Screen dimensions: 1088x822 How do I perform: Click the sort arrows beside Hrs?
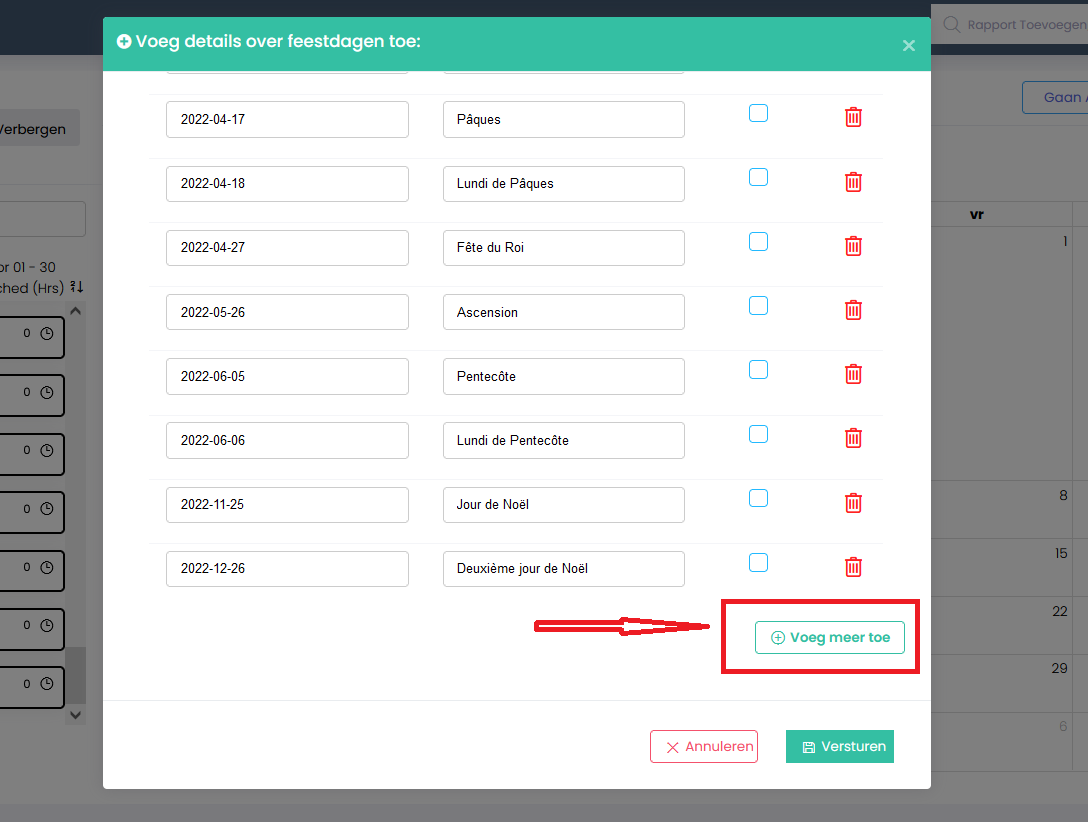[x=77, y=288]
